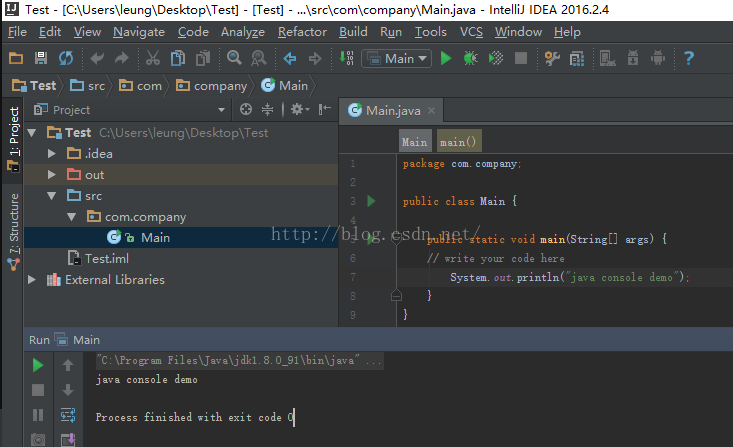This screenshot has height=447, width=733.
Task: Click the green Run button in toolbar
Action: pos(446,58)
